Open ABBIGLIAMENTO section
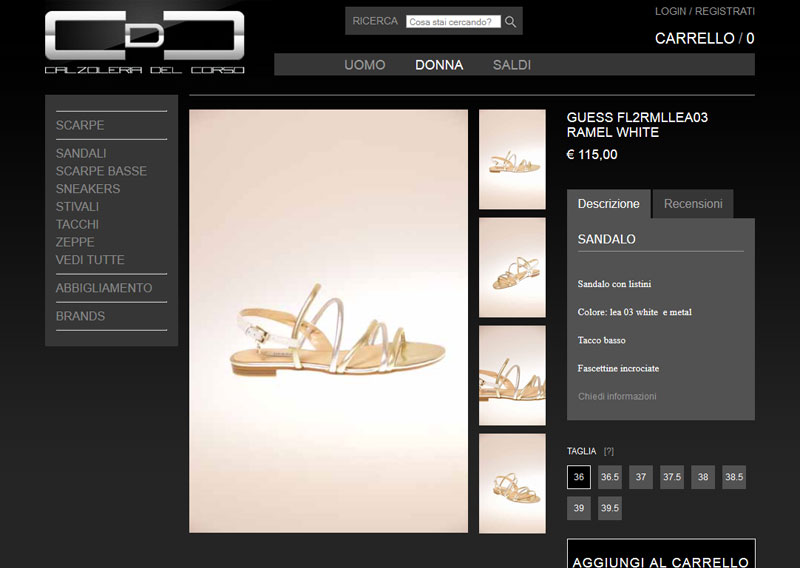 point(104,288)
